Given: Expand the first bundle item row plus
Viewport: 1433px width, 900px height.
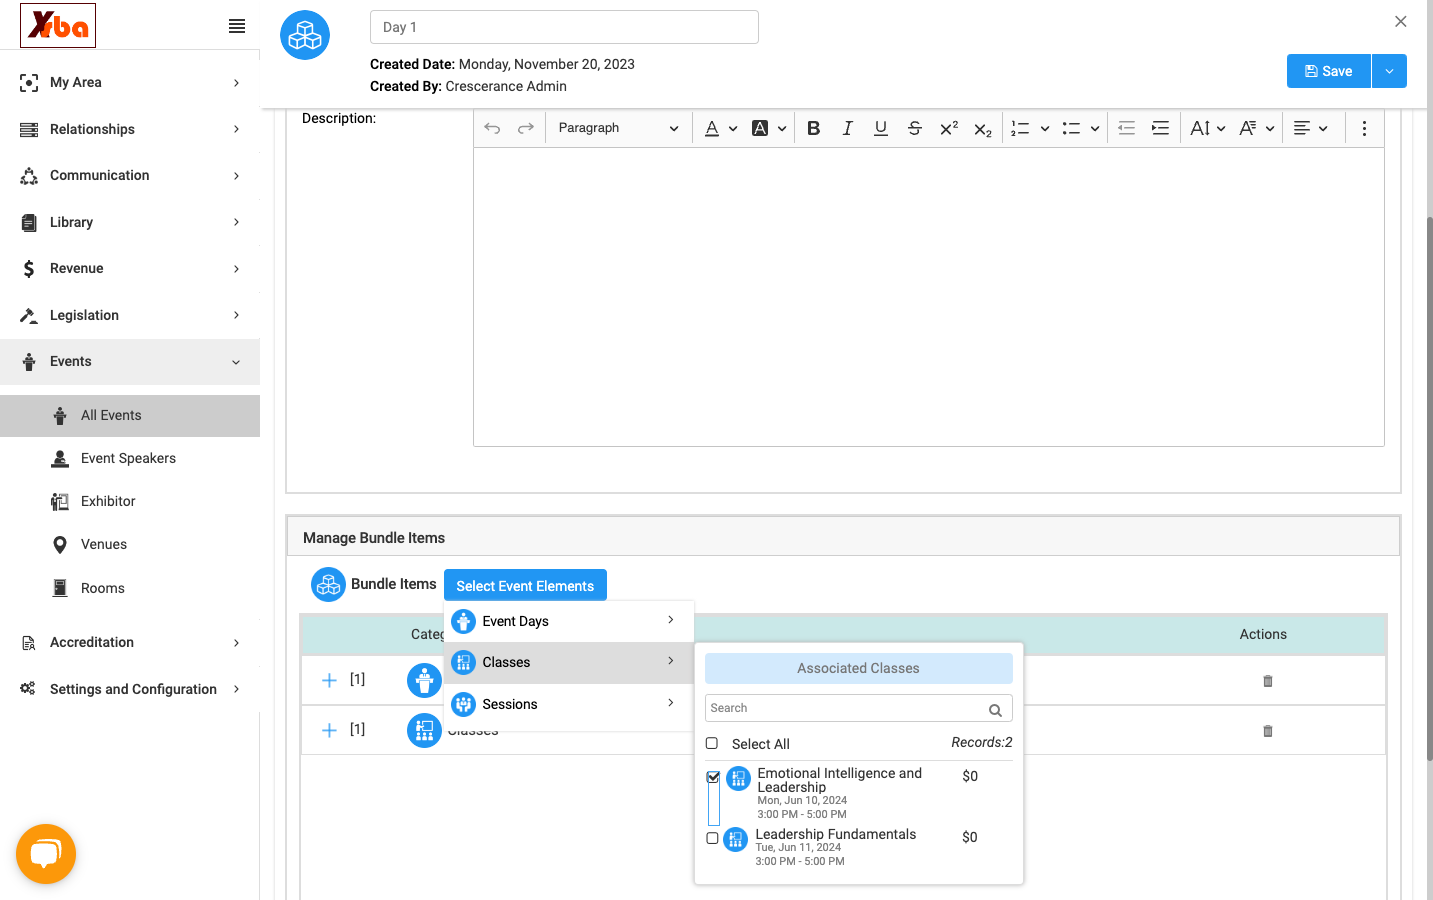Looking at the screenshot, I should coord(329,680).
